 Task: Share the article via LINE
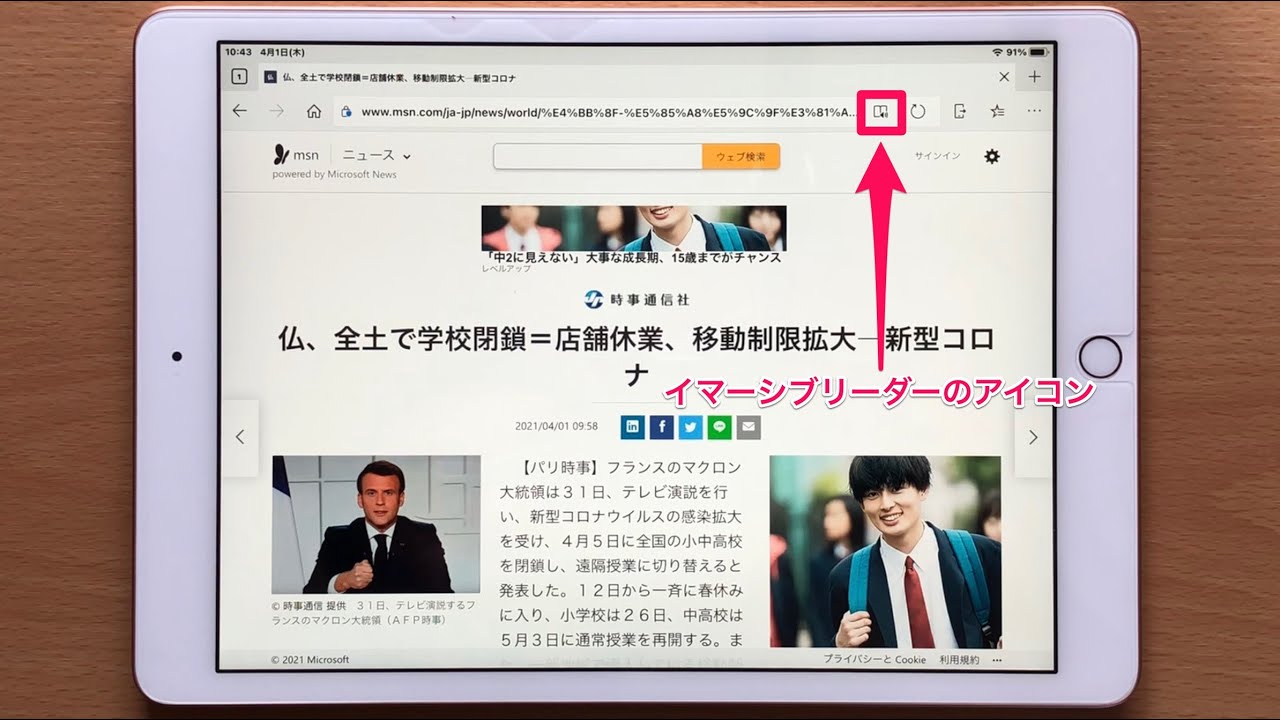(719, 427)
